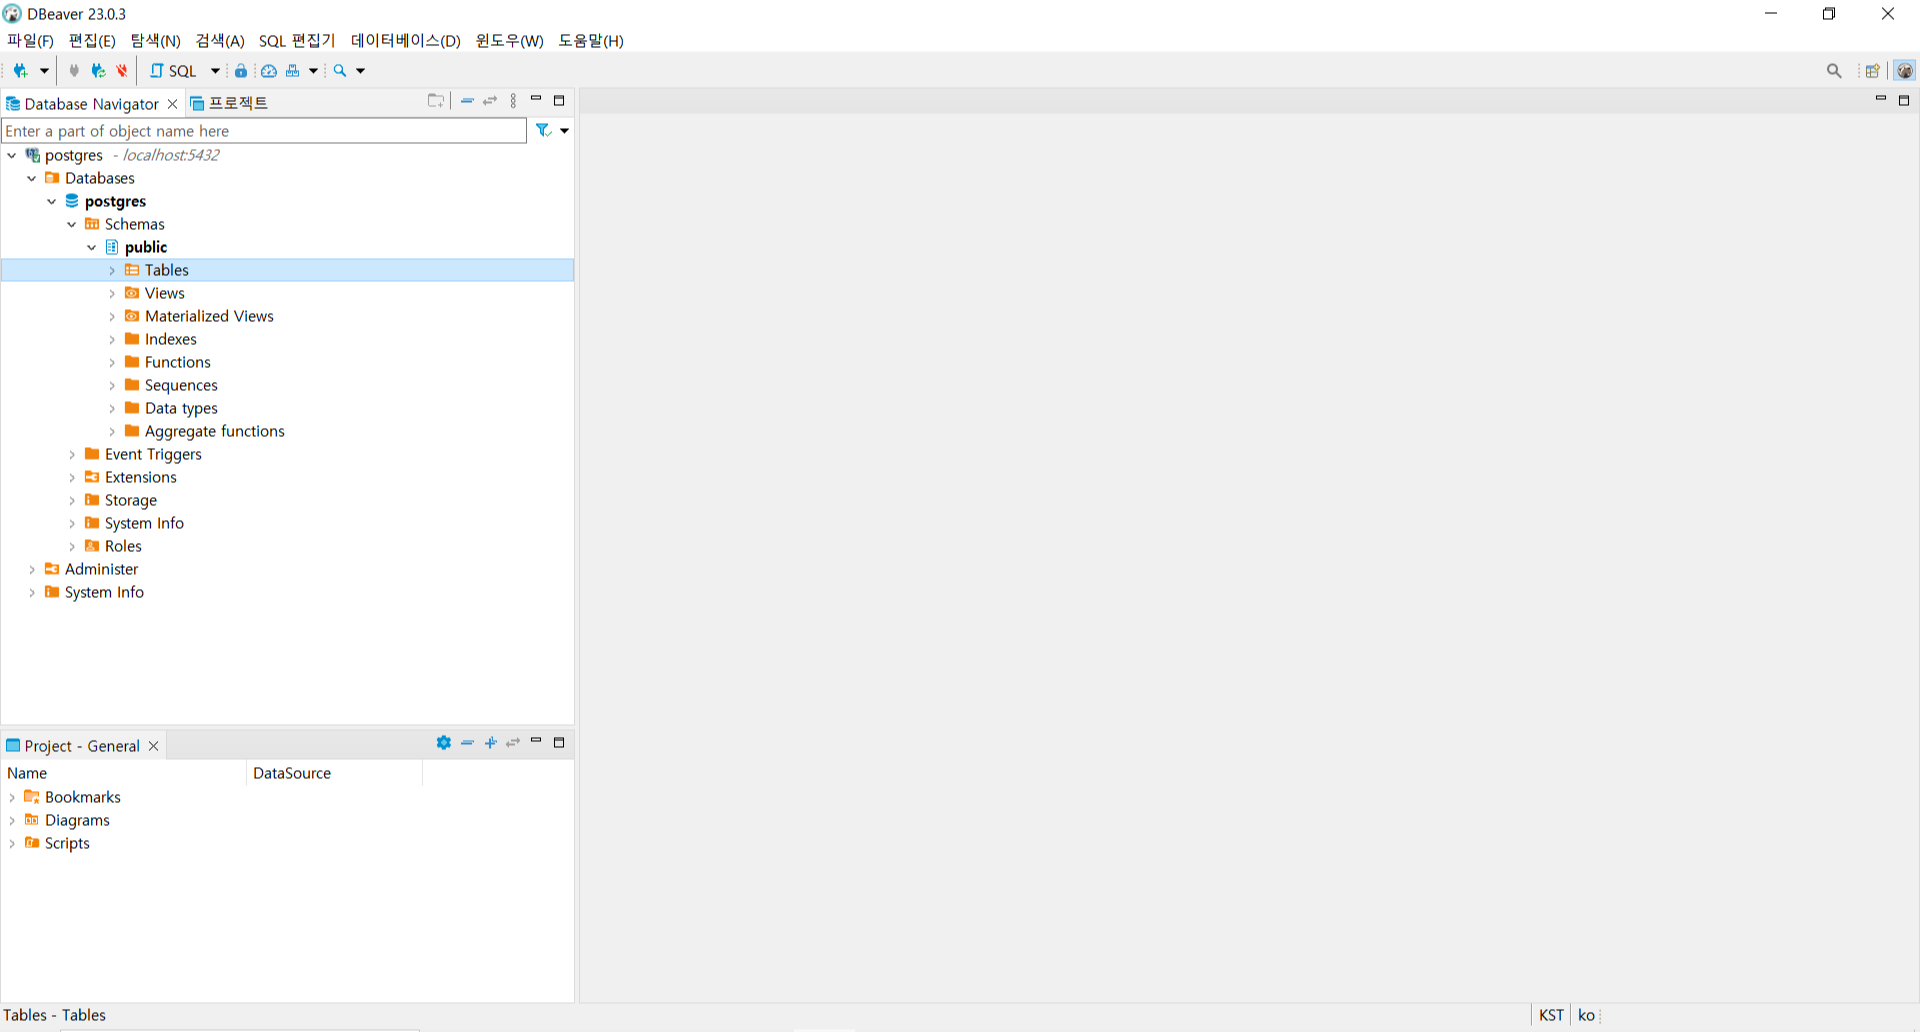Click the Reconnect plug icon
Image resolution: width=1920 pixels, height=1032 pixels.
click(98, 71)
